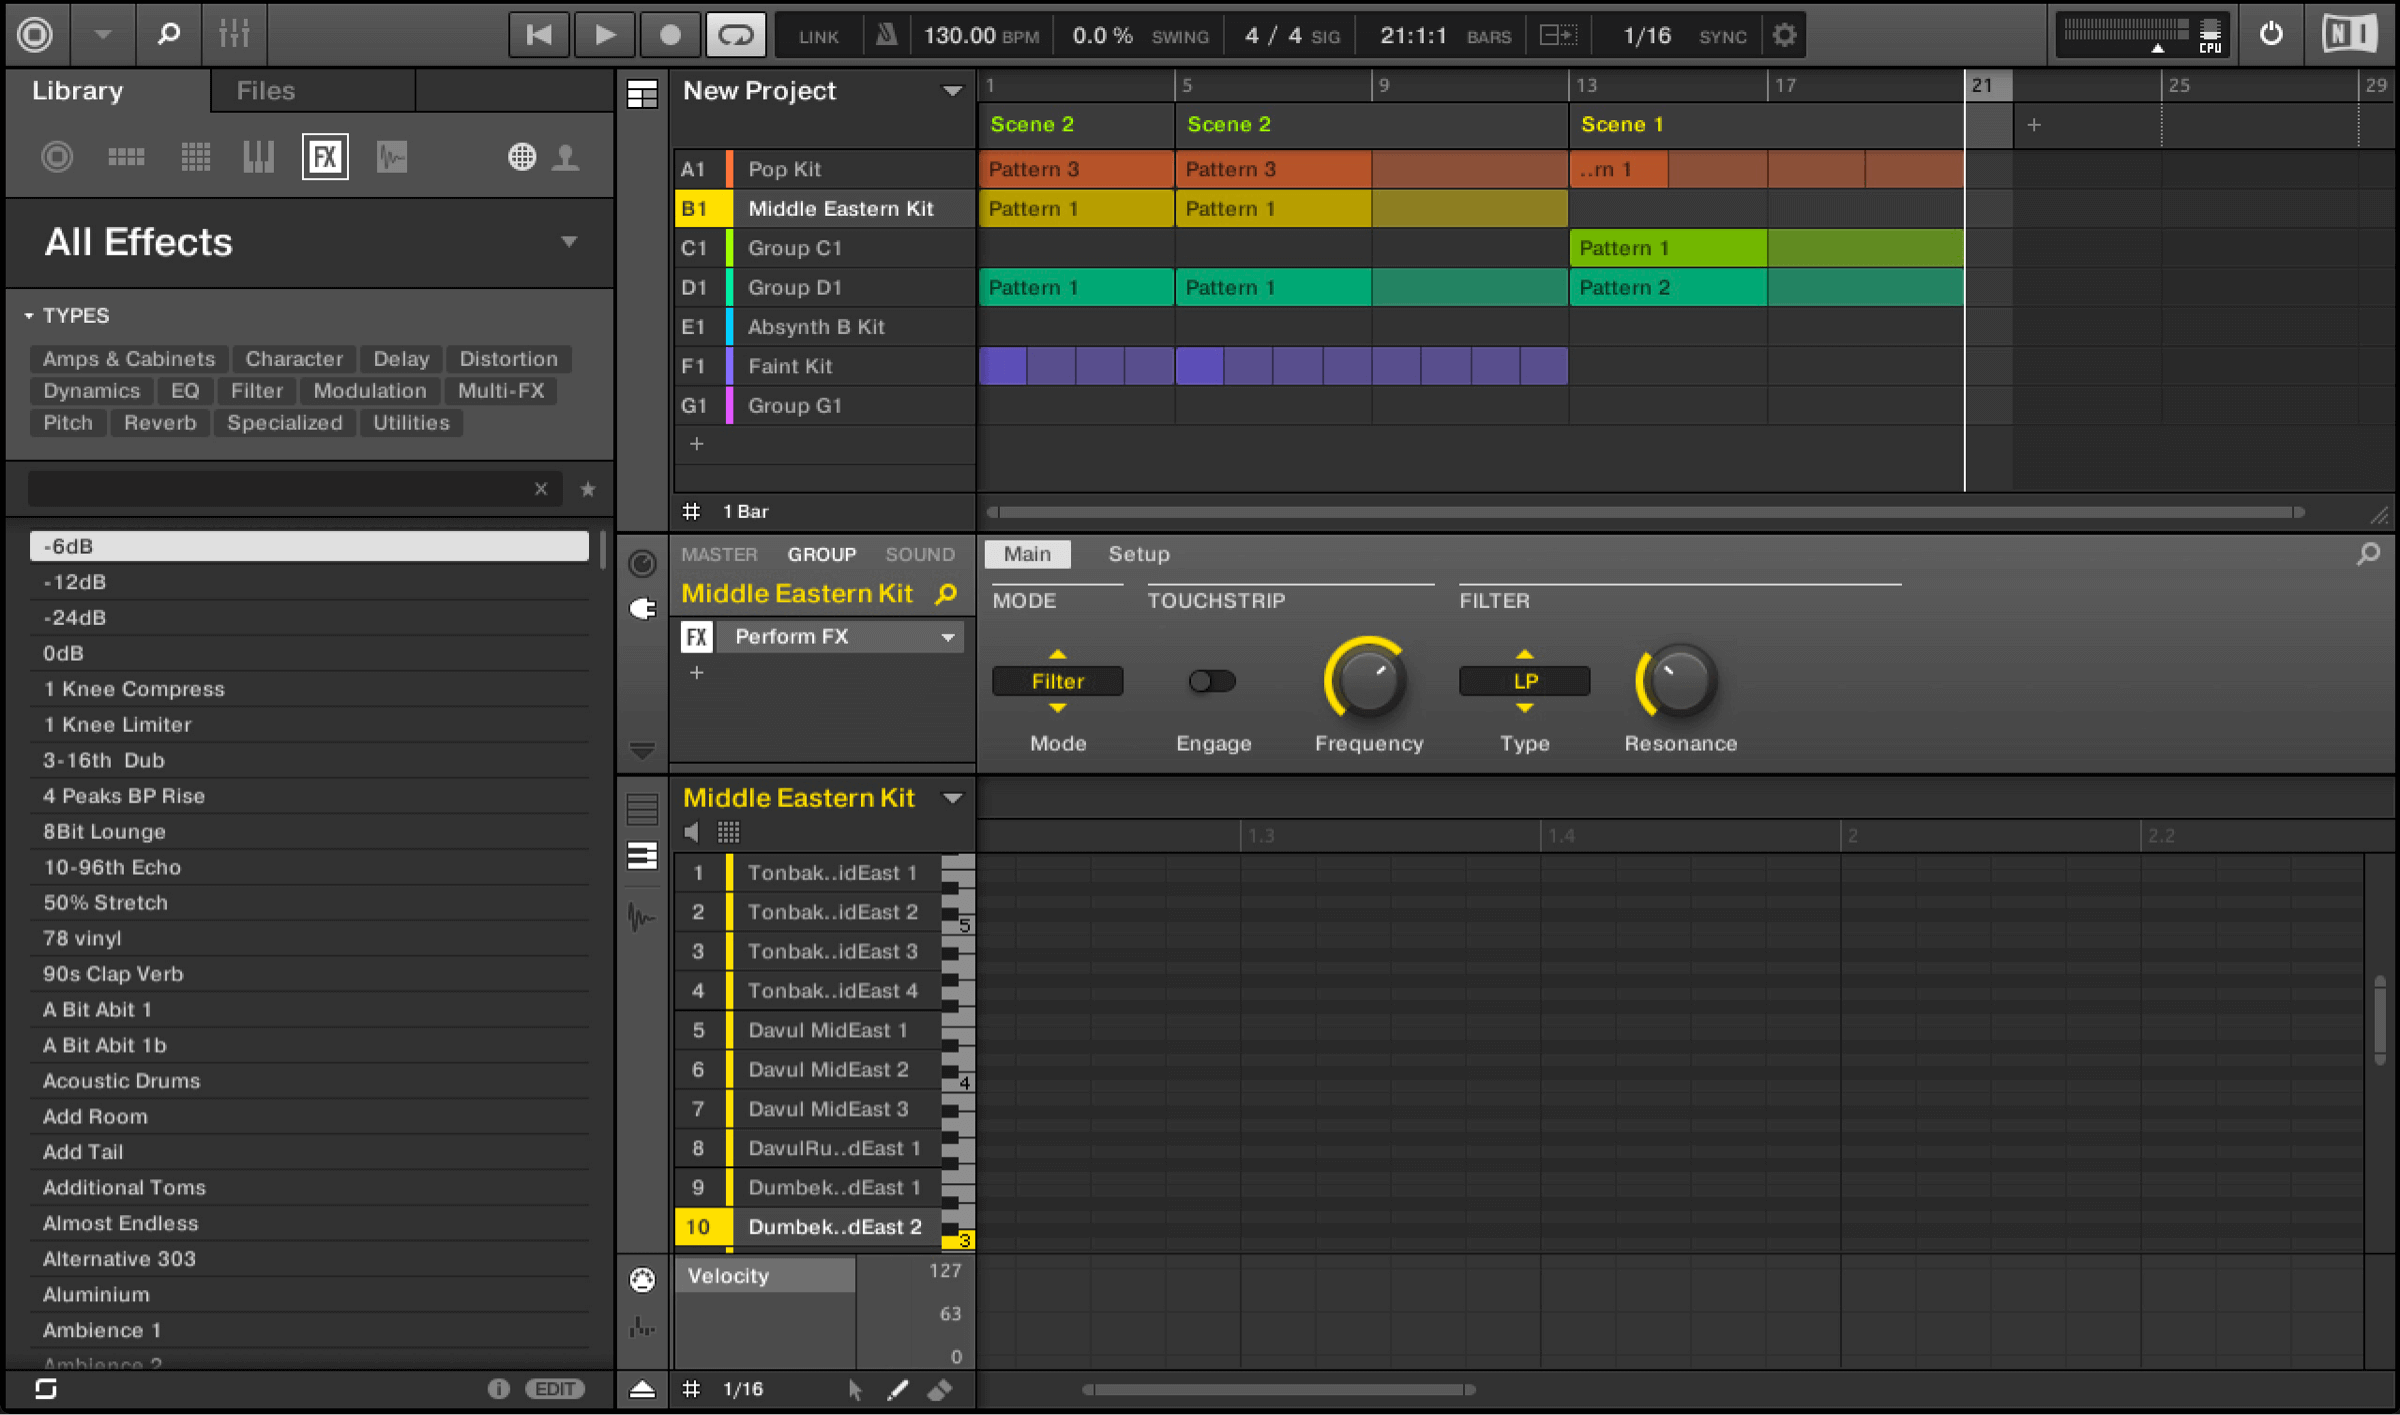
Task: Open the New Project dropdown menu
Action: click(x=952, y=91)
